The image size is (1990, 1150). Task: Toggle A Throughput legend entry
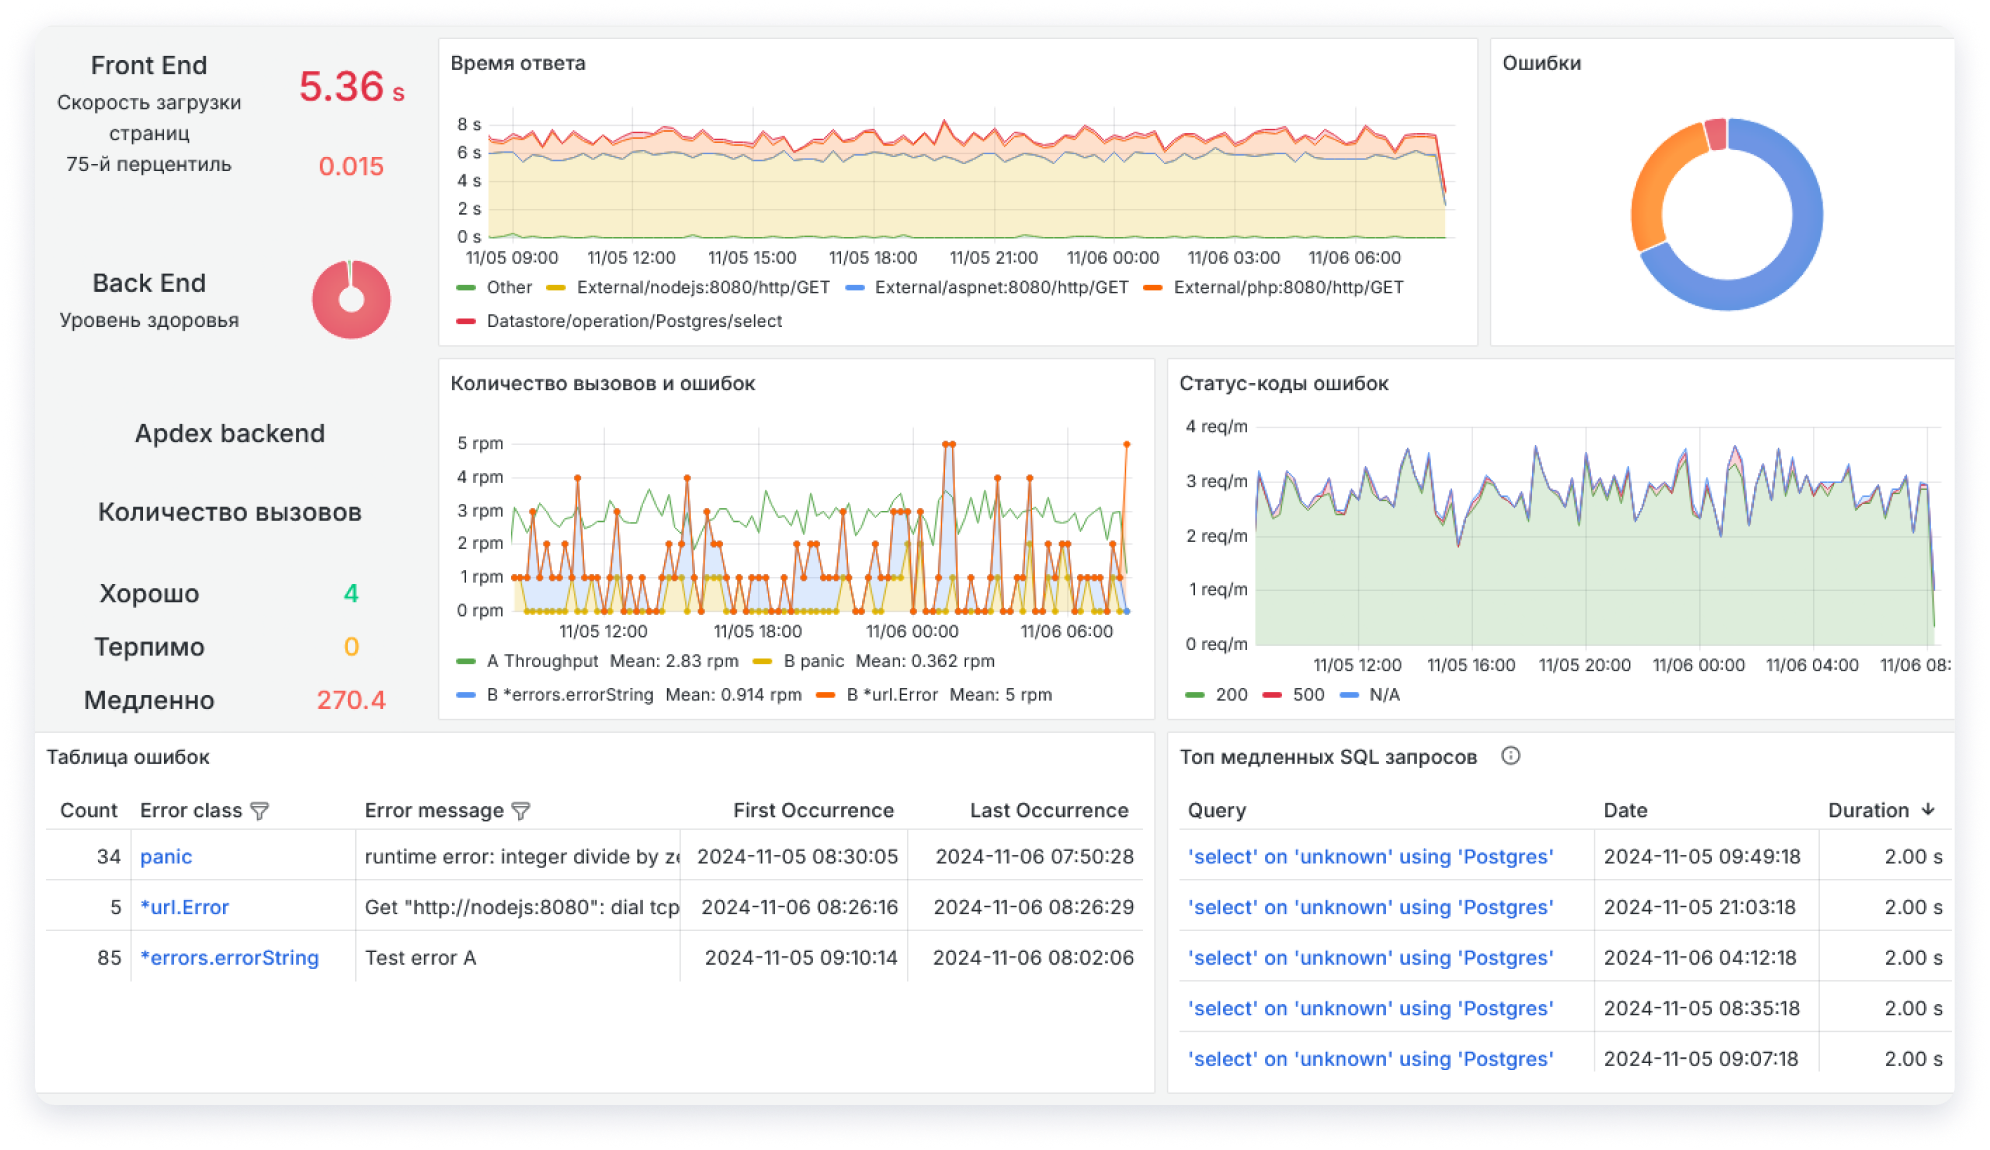pyautogui.click(x=541, y=661)
